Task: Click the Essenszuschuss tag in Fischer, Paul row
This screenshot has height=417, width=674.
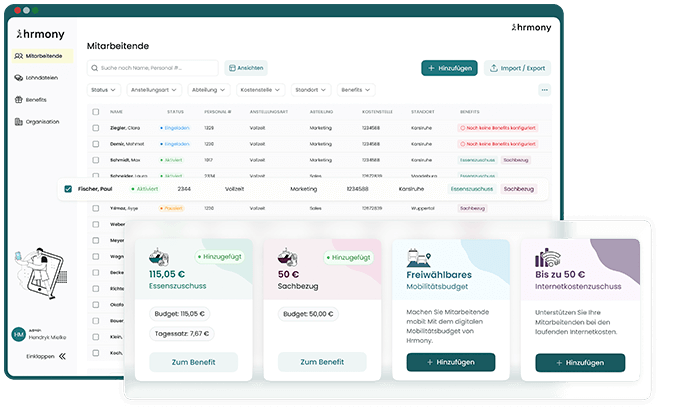Action: 472,189
